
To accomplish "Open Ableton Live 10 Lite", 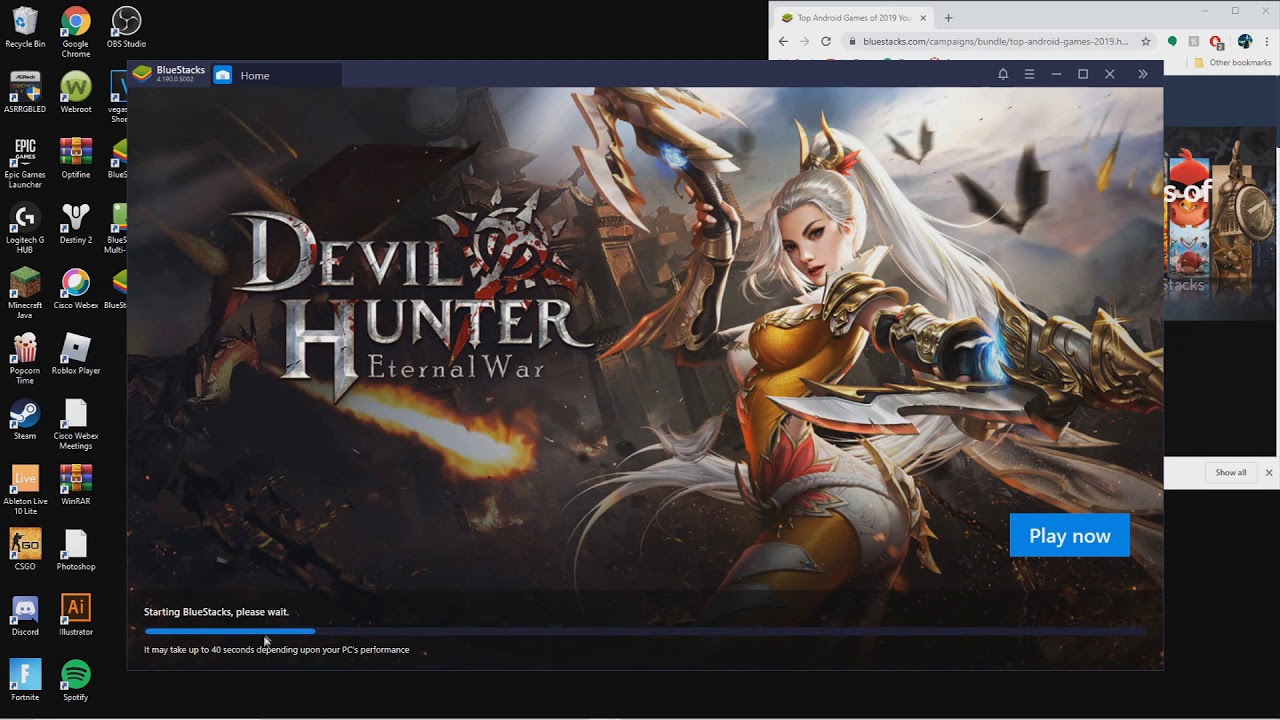I will pyautogui.click(x=25, y=489).
